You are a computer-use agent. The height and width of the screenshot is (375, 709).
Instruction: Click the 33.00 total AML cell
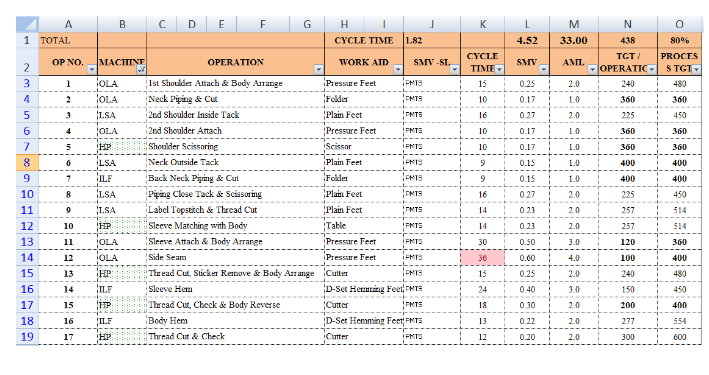click(x=574, y=40)
